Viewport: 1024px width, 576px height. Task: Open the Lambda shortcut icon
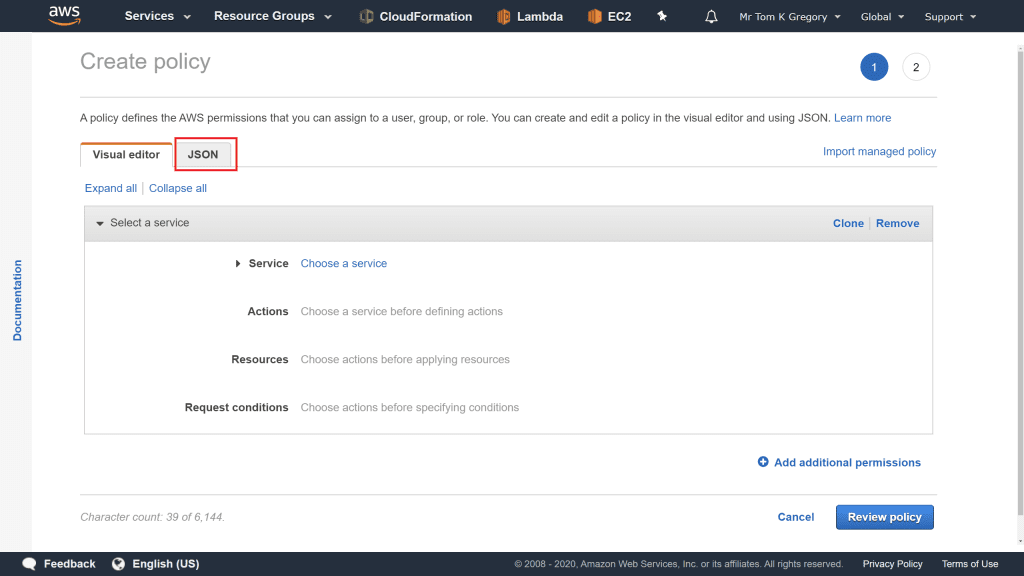pyautogui.click(x=504, y=17)
